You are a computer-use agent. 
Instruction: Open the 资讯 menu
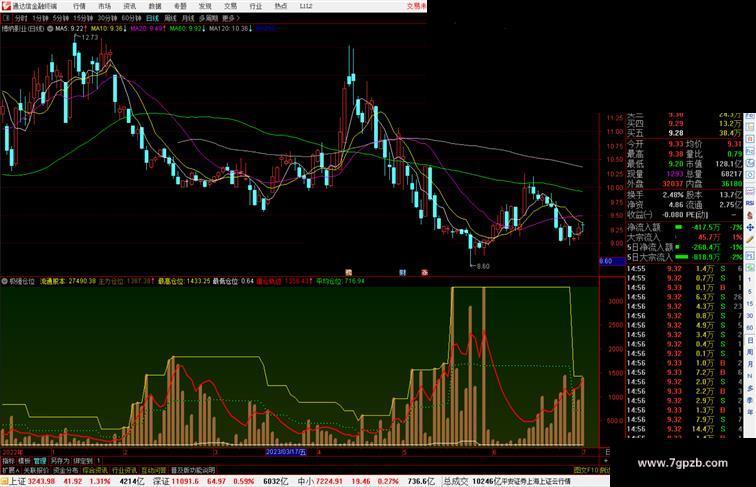pos(129,6)
